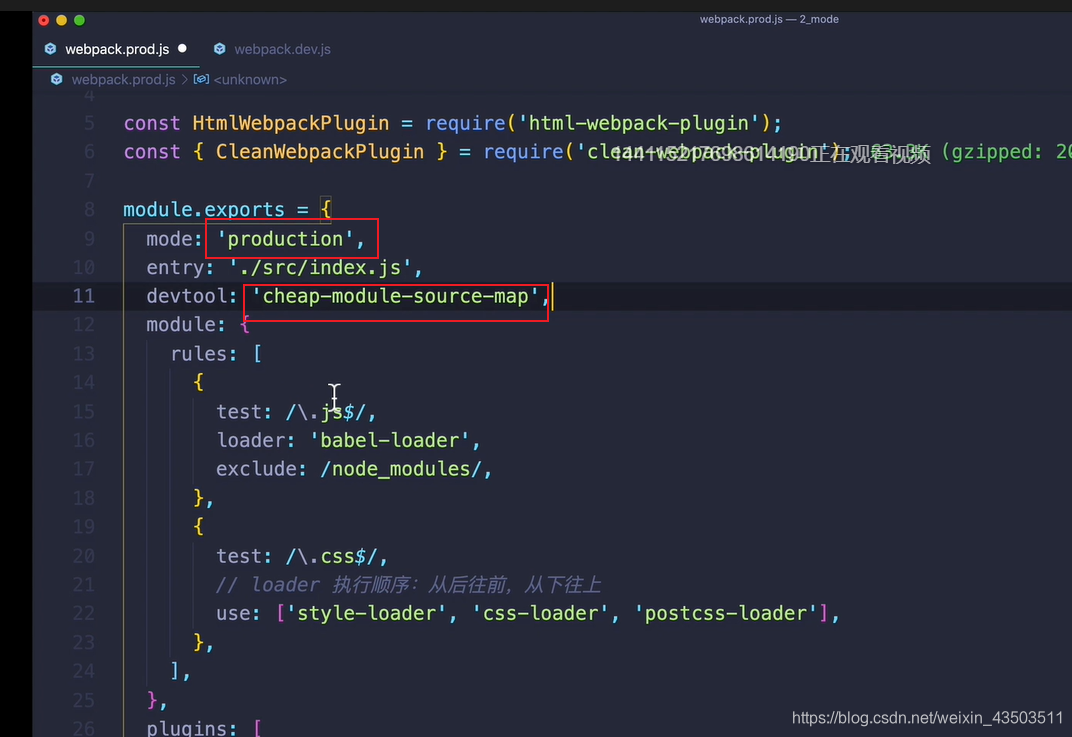Select the webpack.prod.js tab

(x=116, y=49)
